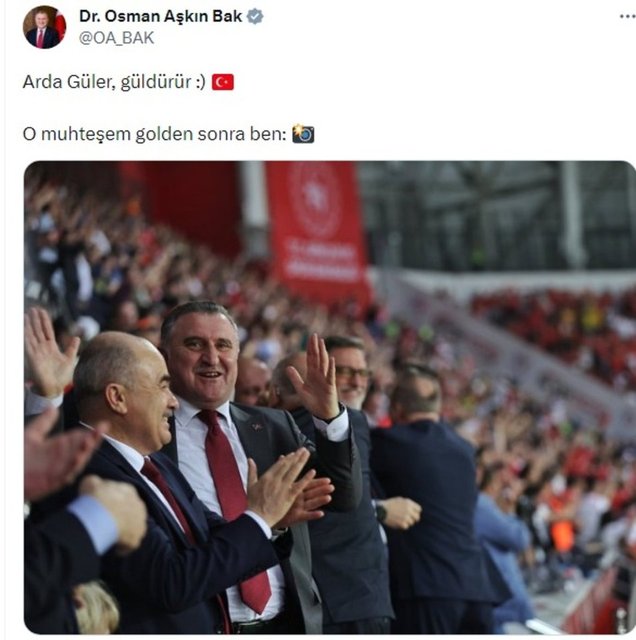Open the Dr. Osman Aşkın Bak name link
This screenshot has width=636, height=640.
point(160,16)
